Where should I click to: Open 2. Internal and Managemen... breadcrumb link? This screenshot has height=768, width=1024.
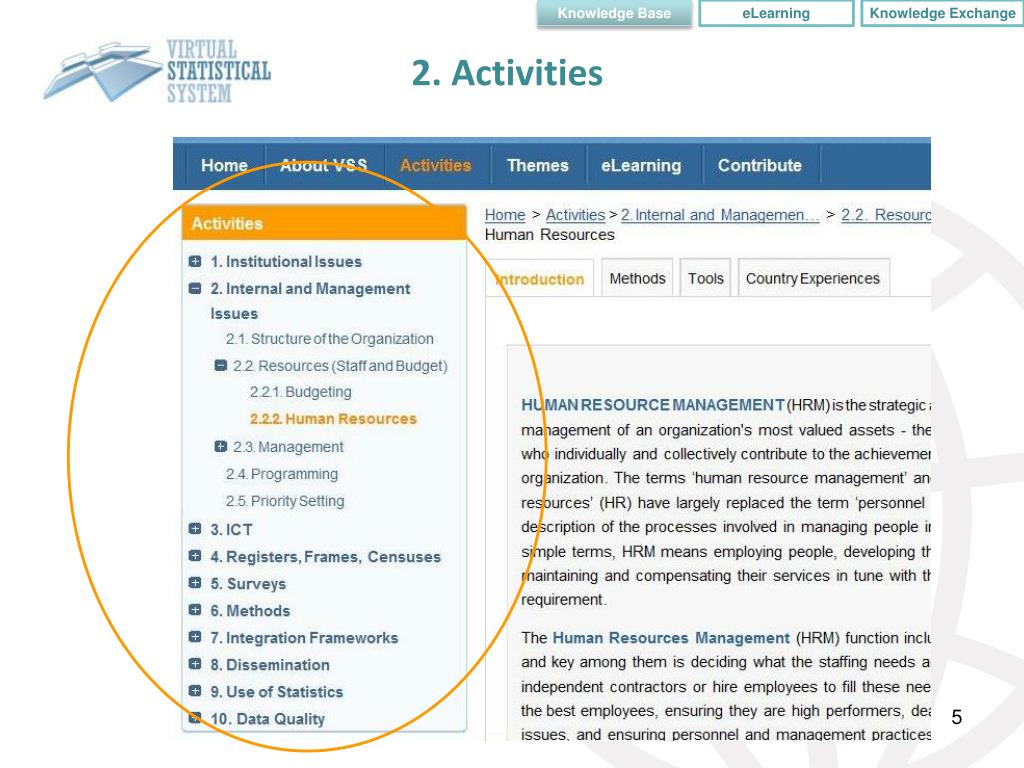720,215
